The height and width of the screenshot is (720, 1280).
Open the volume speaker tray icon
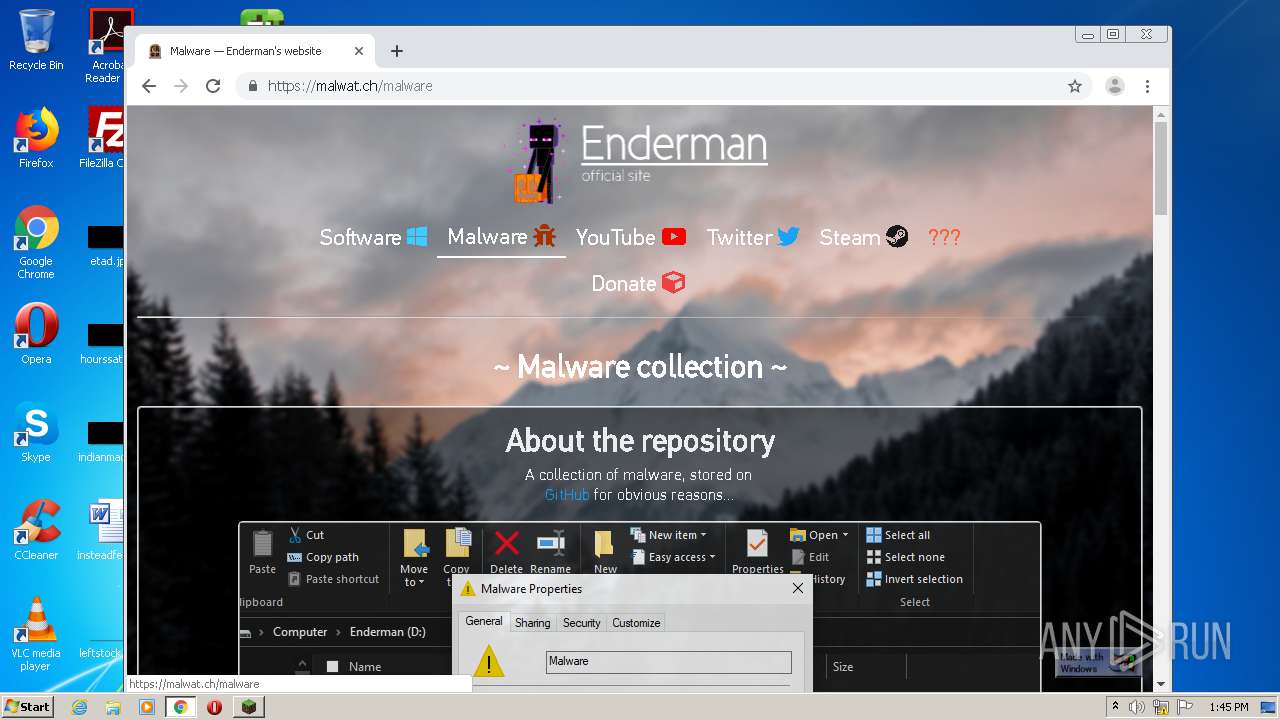(x=1137, y=707)
